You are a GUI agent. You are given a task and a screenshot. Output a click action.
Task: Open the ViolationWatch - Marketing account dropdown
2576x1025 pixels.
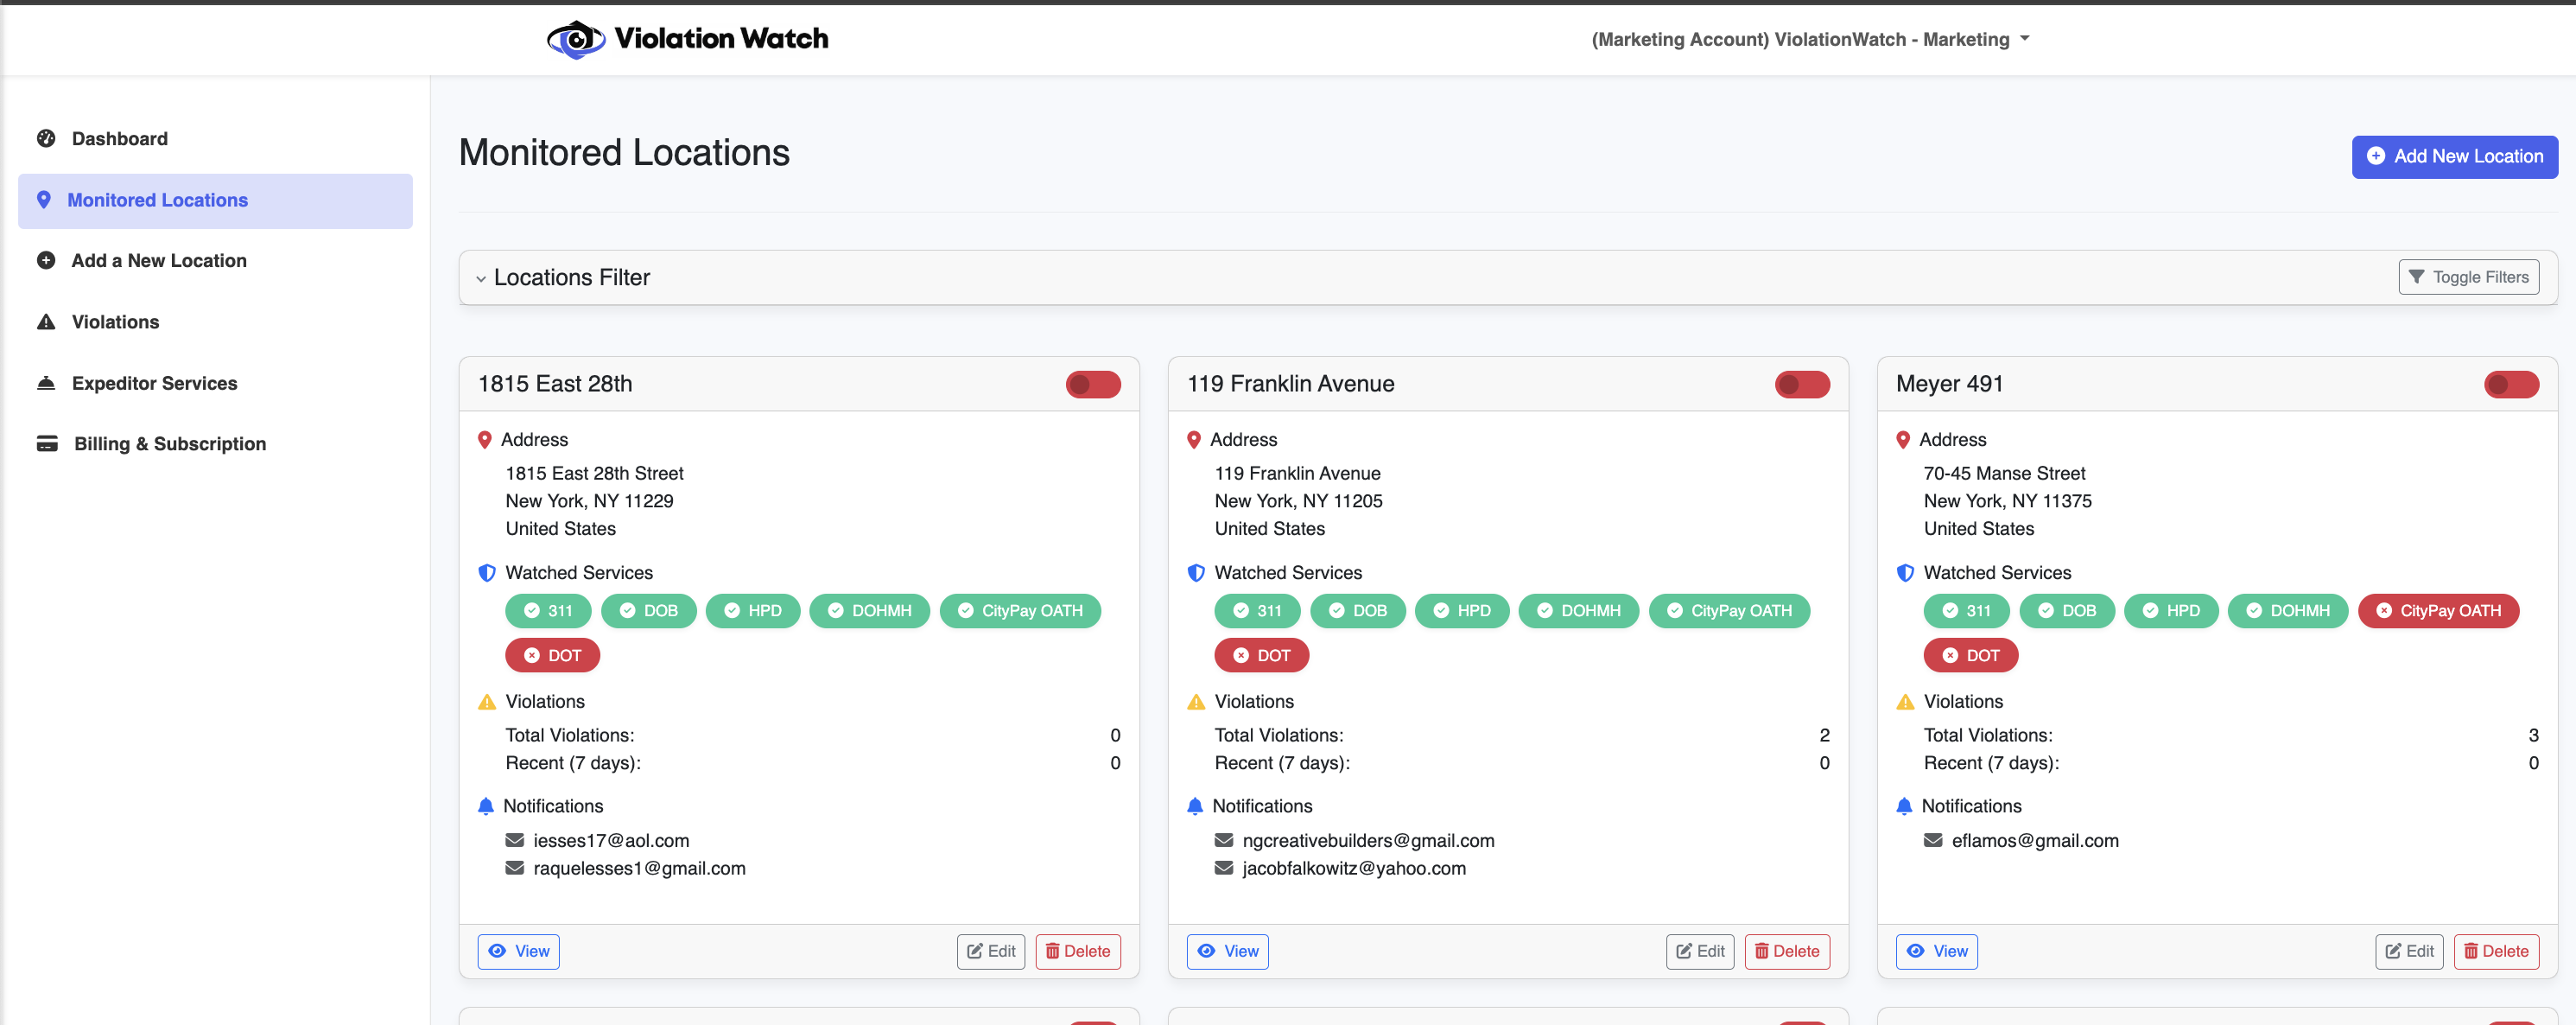[x=1810, y=39]
